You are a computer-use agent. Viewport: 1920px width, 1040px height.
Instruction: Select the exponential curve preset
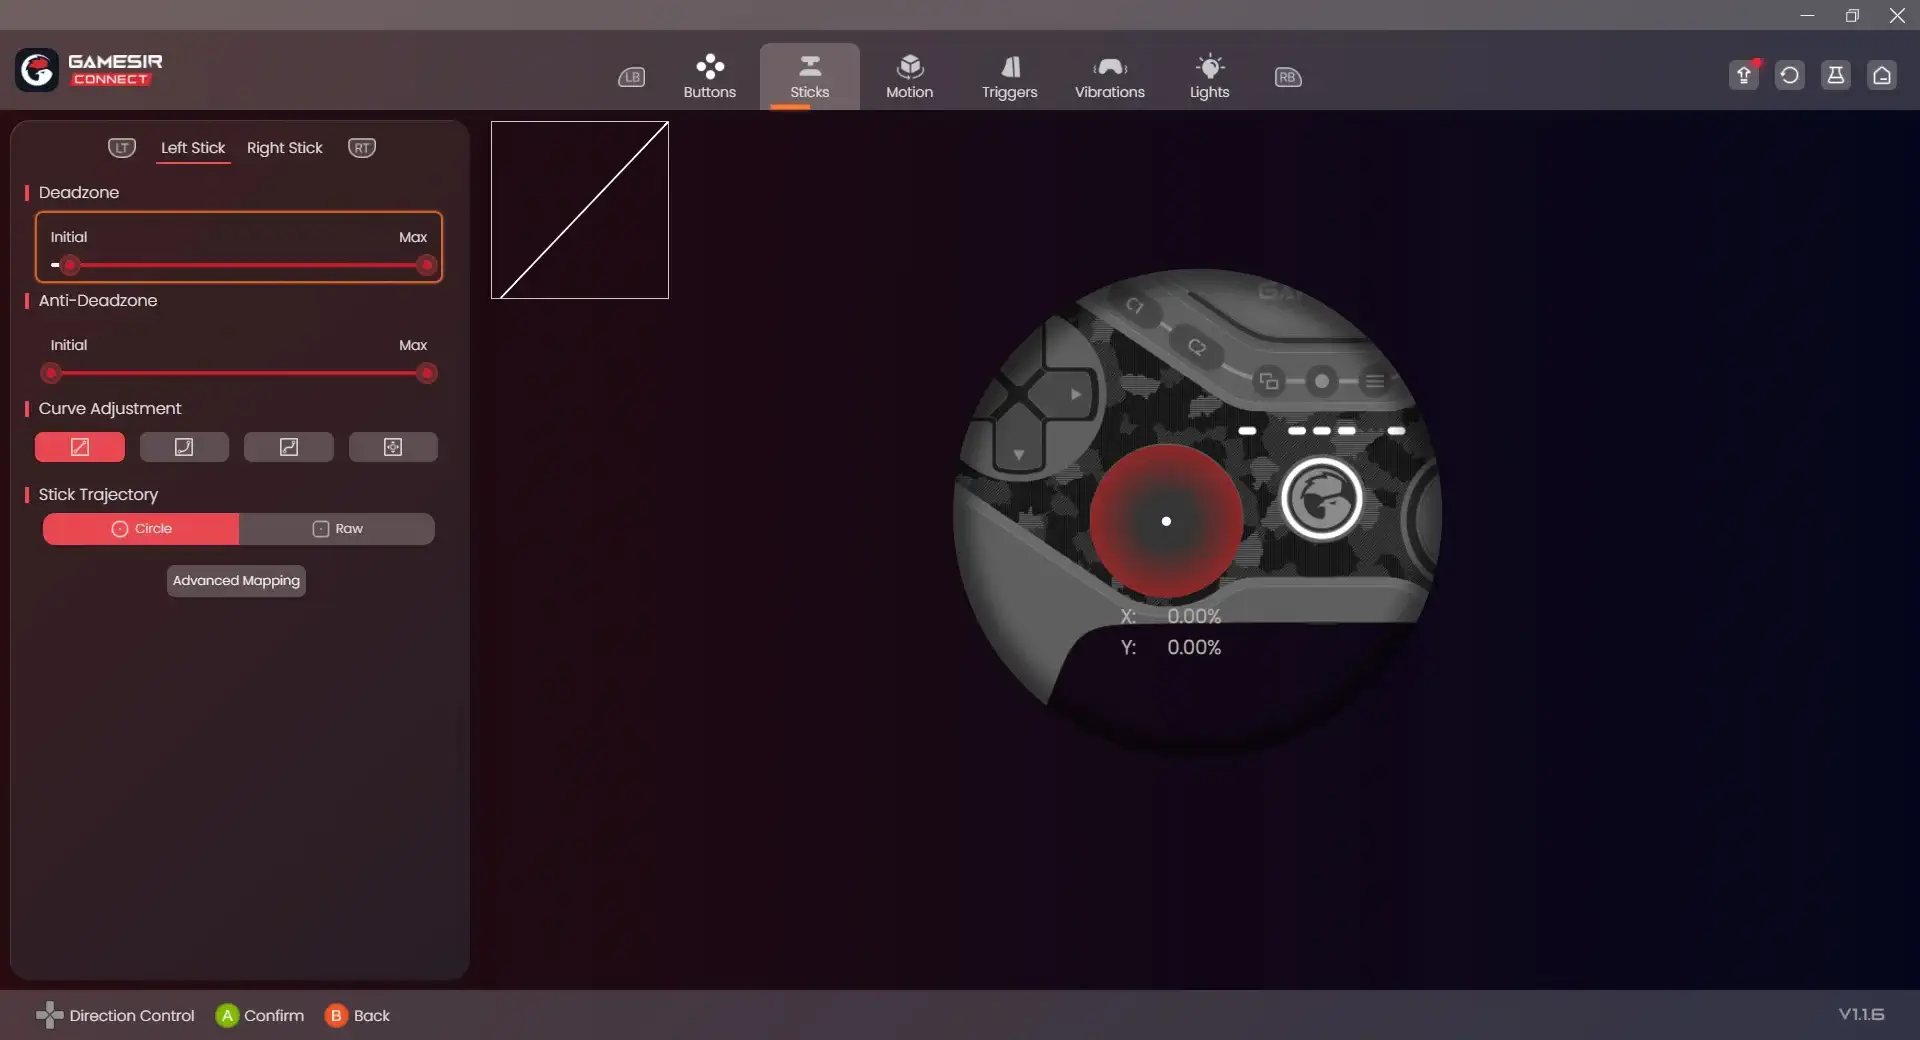[184, 447]
